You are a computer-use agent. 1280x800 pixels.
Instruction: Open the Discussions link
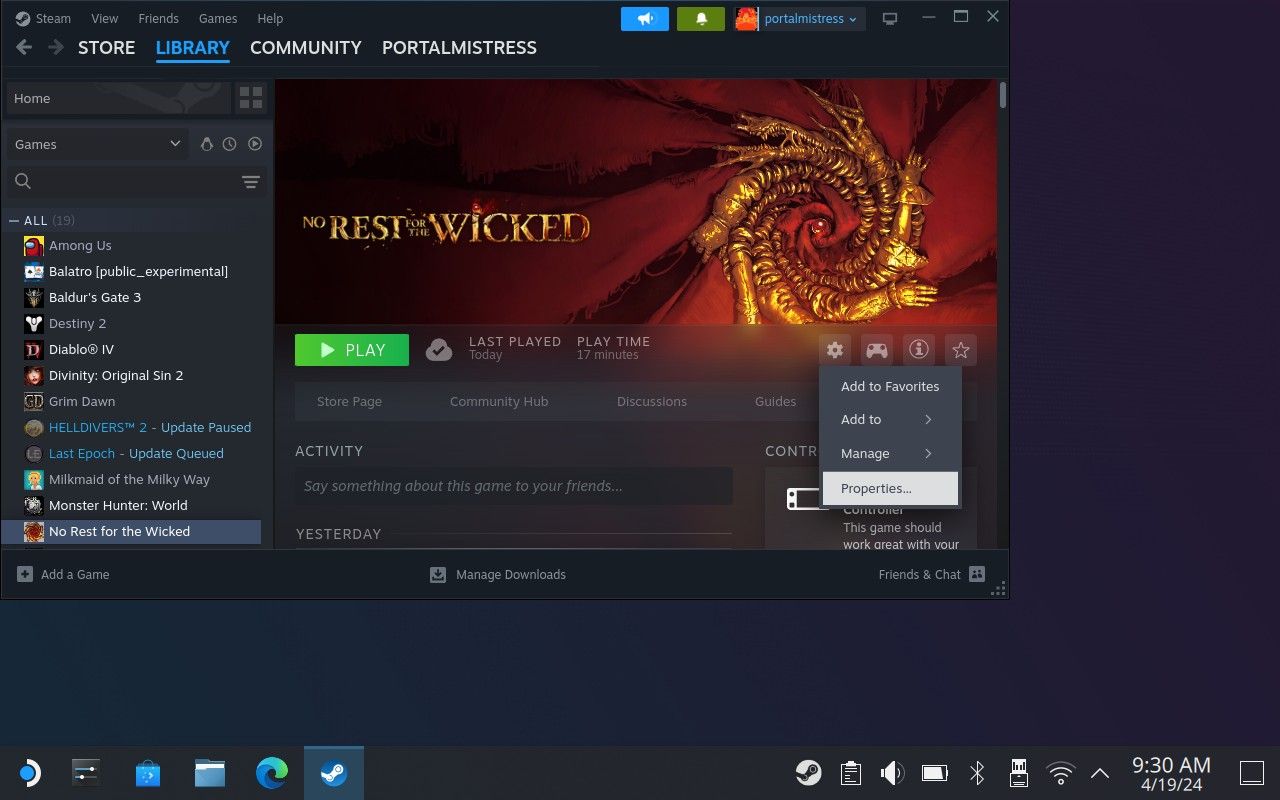tap(652, 401)
